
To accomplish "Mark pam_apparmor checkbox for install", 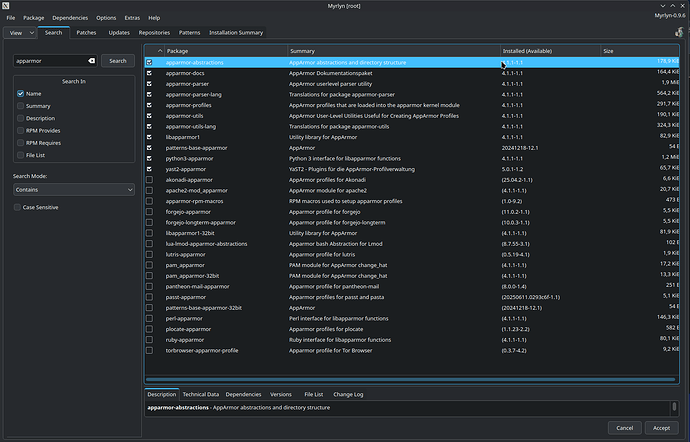I will tap(150, 265).
